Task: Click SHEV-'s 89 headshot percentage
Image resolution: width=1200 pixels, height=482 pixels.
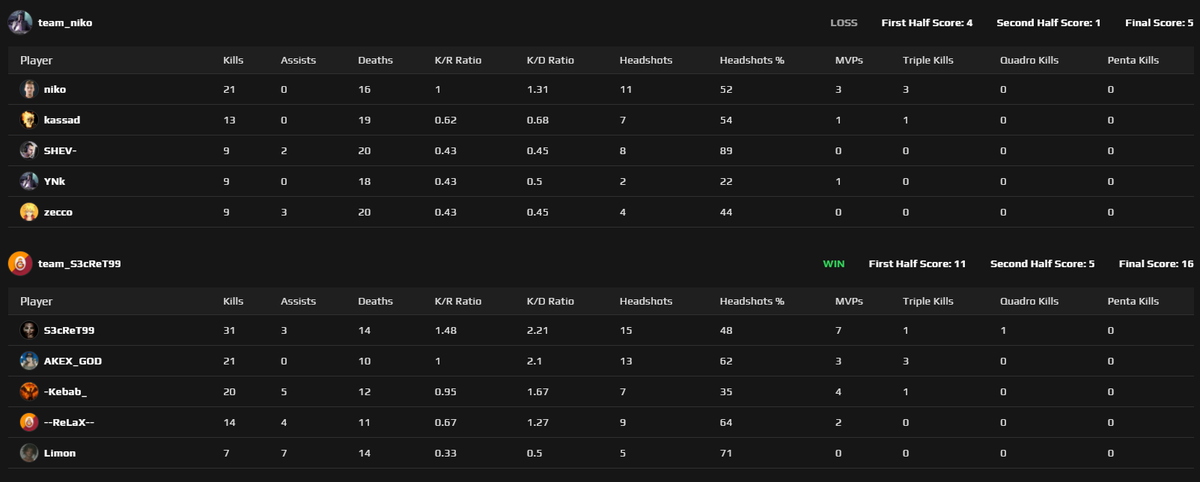Action: pos(726,151)
